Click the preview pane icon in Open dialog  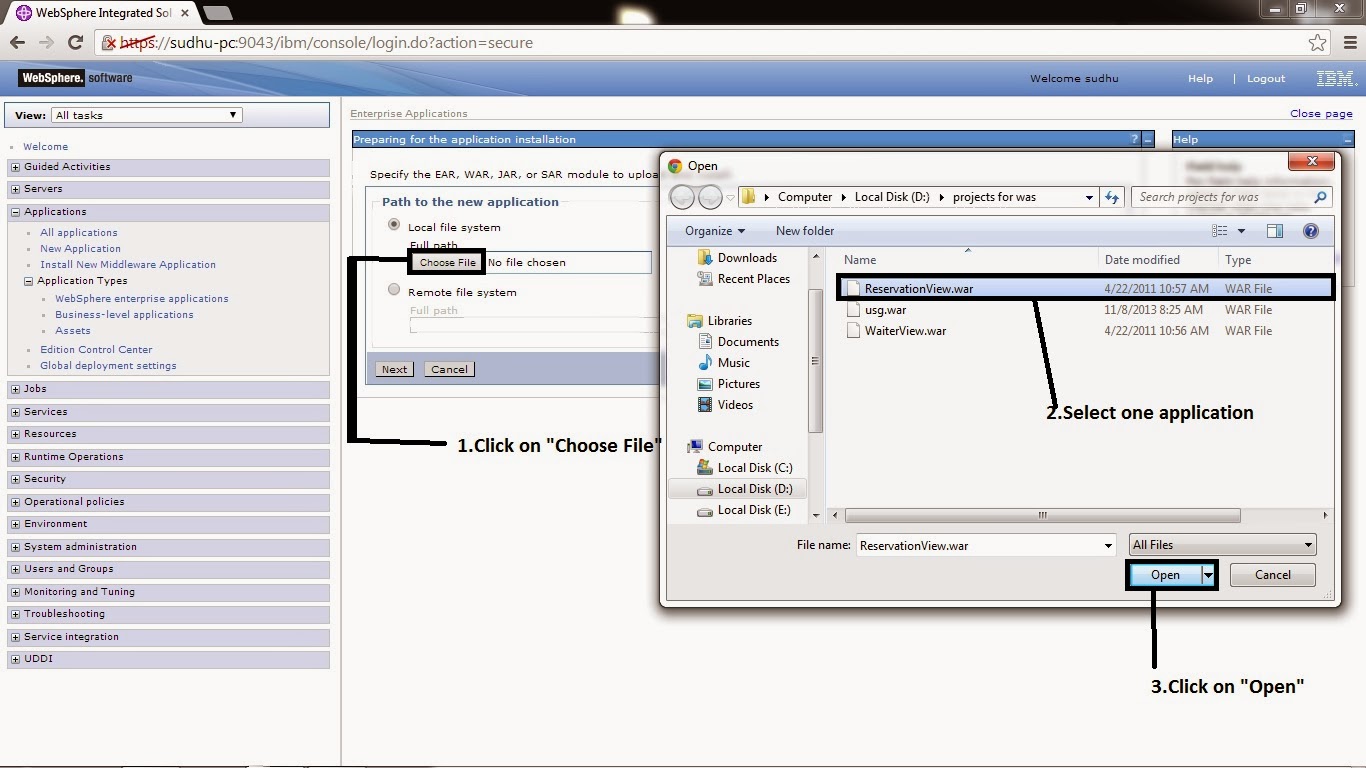click(x=1274, y=230)
